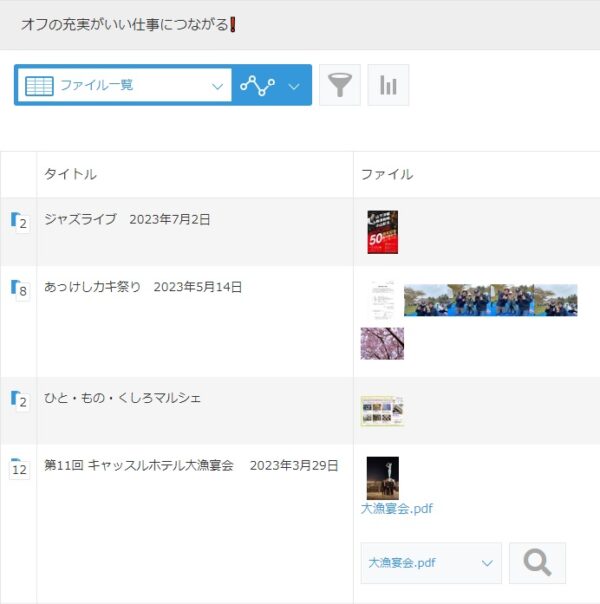Click the workflow graph view icon
This screenshot has width=600, height=604.
257,86
